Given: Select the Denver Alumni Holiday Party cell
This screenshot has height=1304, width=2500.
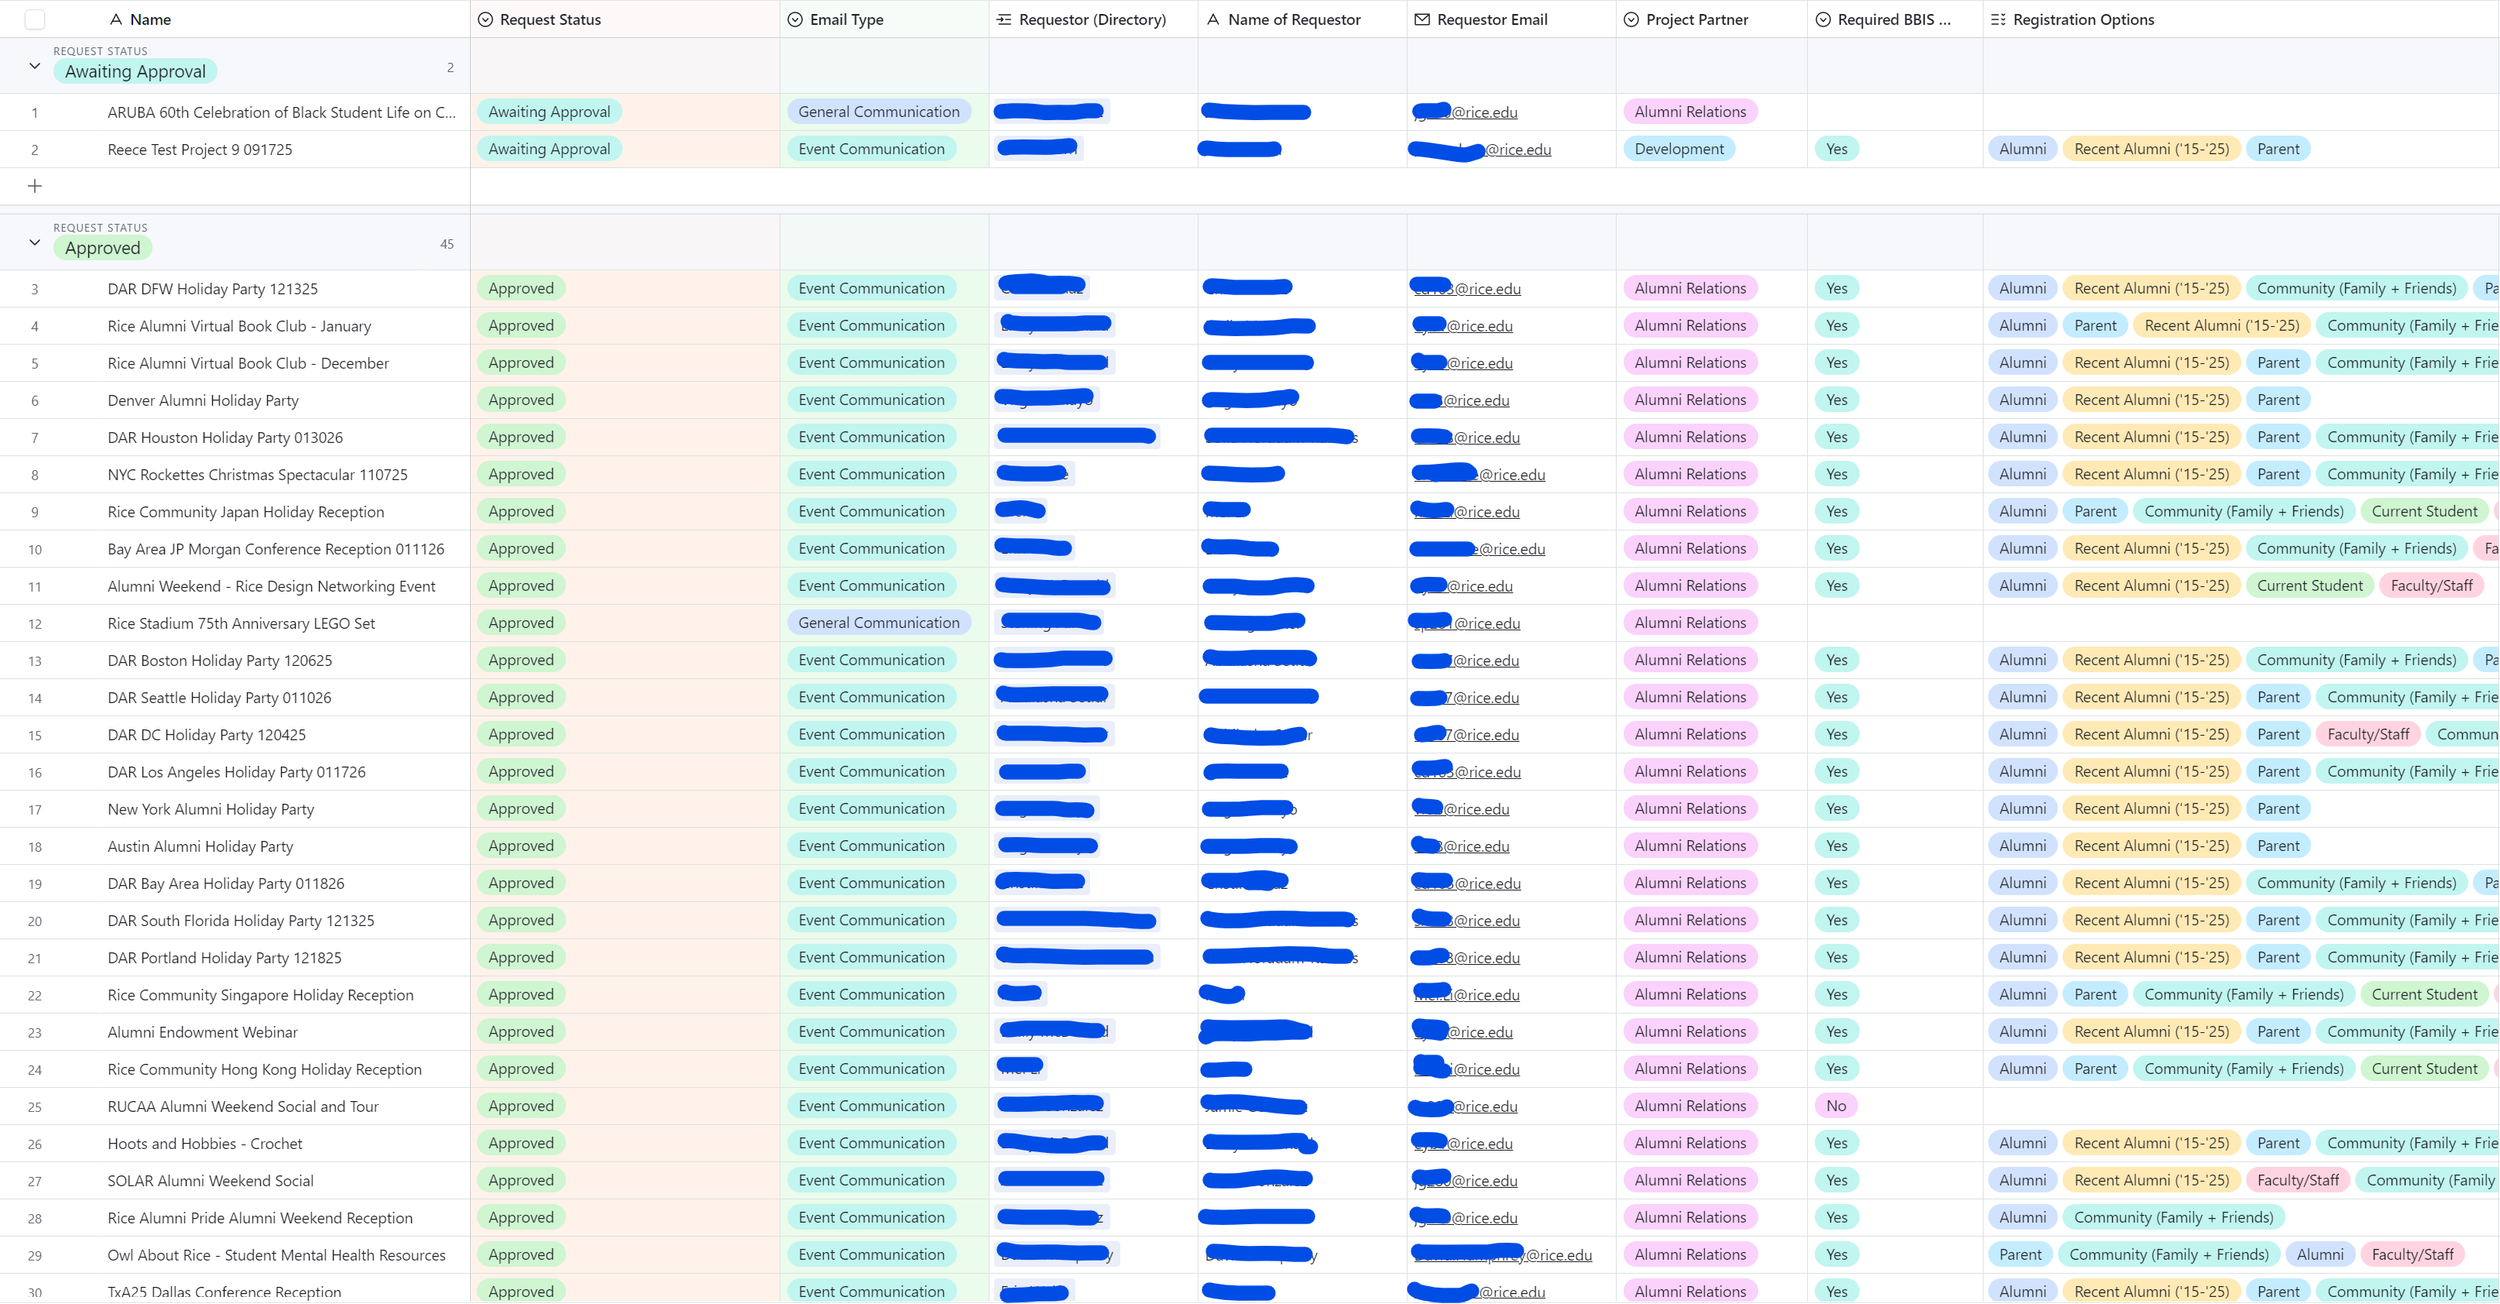Looking at the screenshot, I should (203, 400).
